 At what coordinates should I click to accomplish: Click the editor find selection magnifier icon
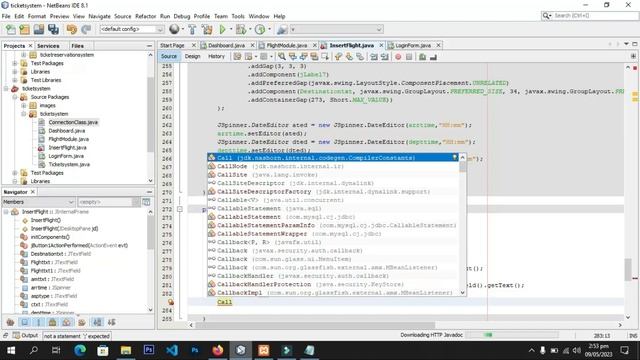[282, 57]
